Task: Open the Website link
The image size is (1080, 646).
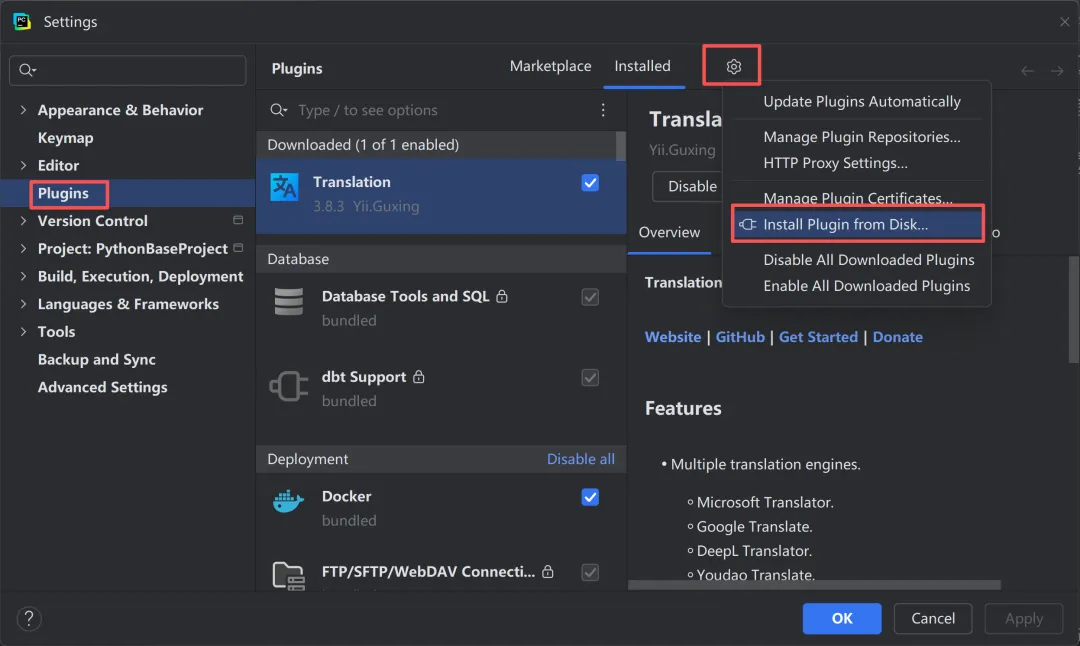Action: [673, 337]
